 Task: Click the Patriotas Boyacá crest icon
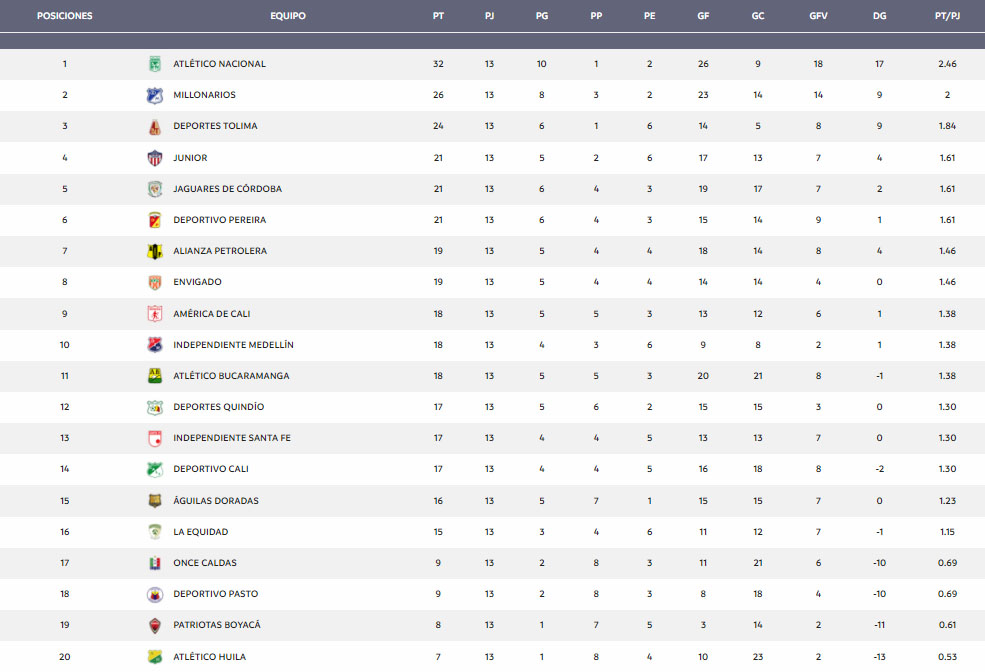pyautogui.click(x=155, y=626)
